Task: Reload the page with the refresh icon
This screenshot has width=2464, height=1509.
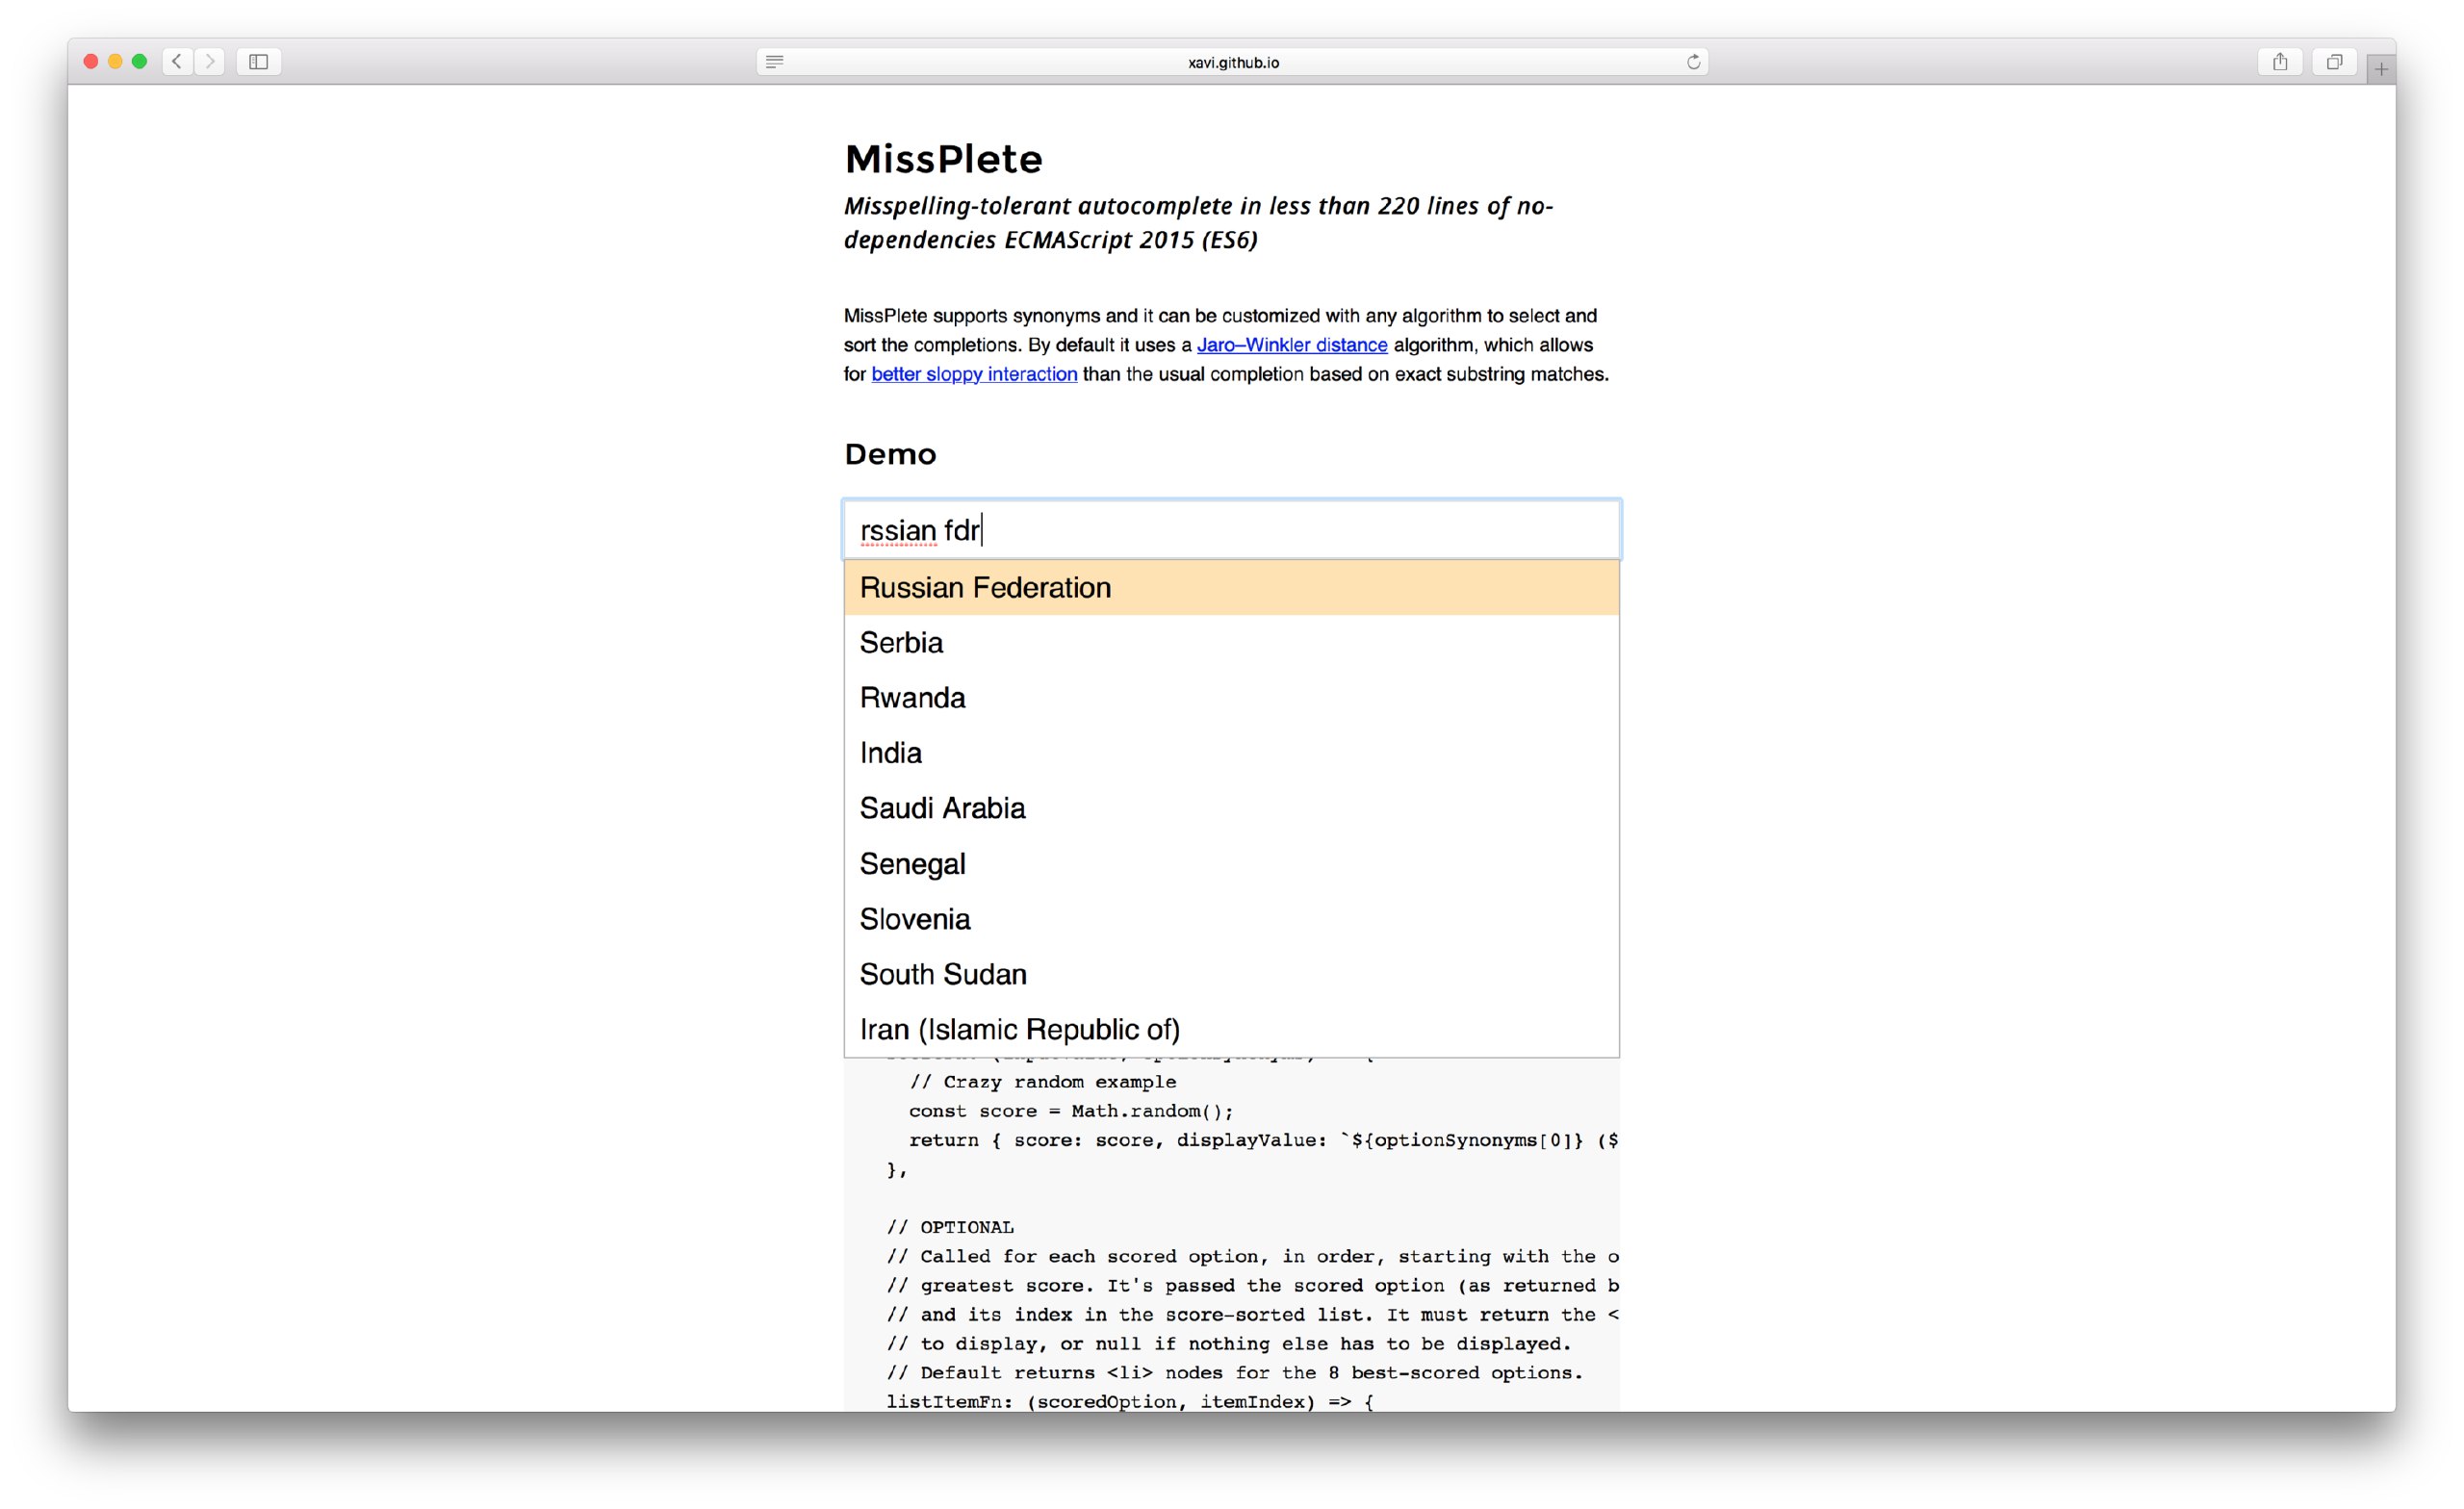Action: point(1693,62)
